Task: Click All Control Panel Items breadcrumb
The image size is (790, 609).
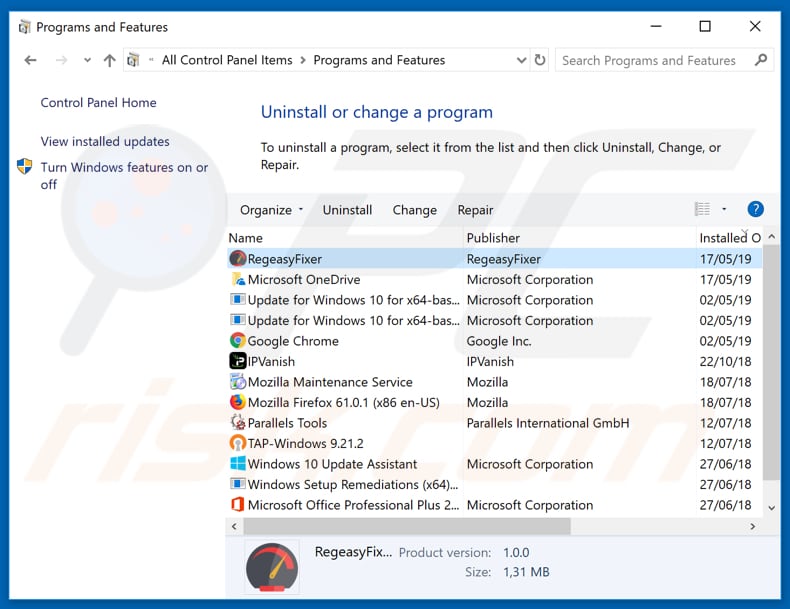Action: (227, 60)
